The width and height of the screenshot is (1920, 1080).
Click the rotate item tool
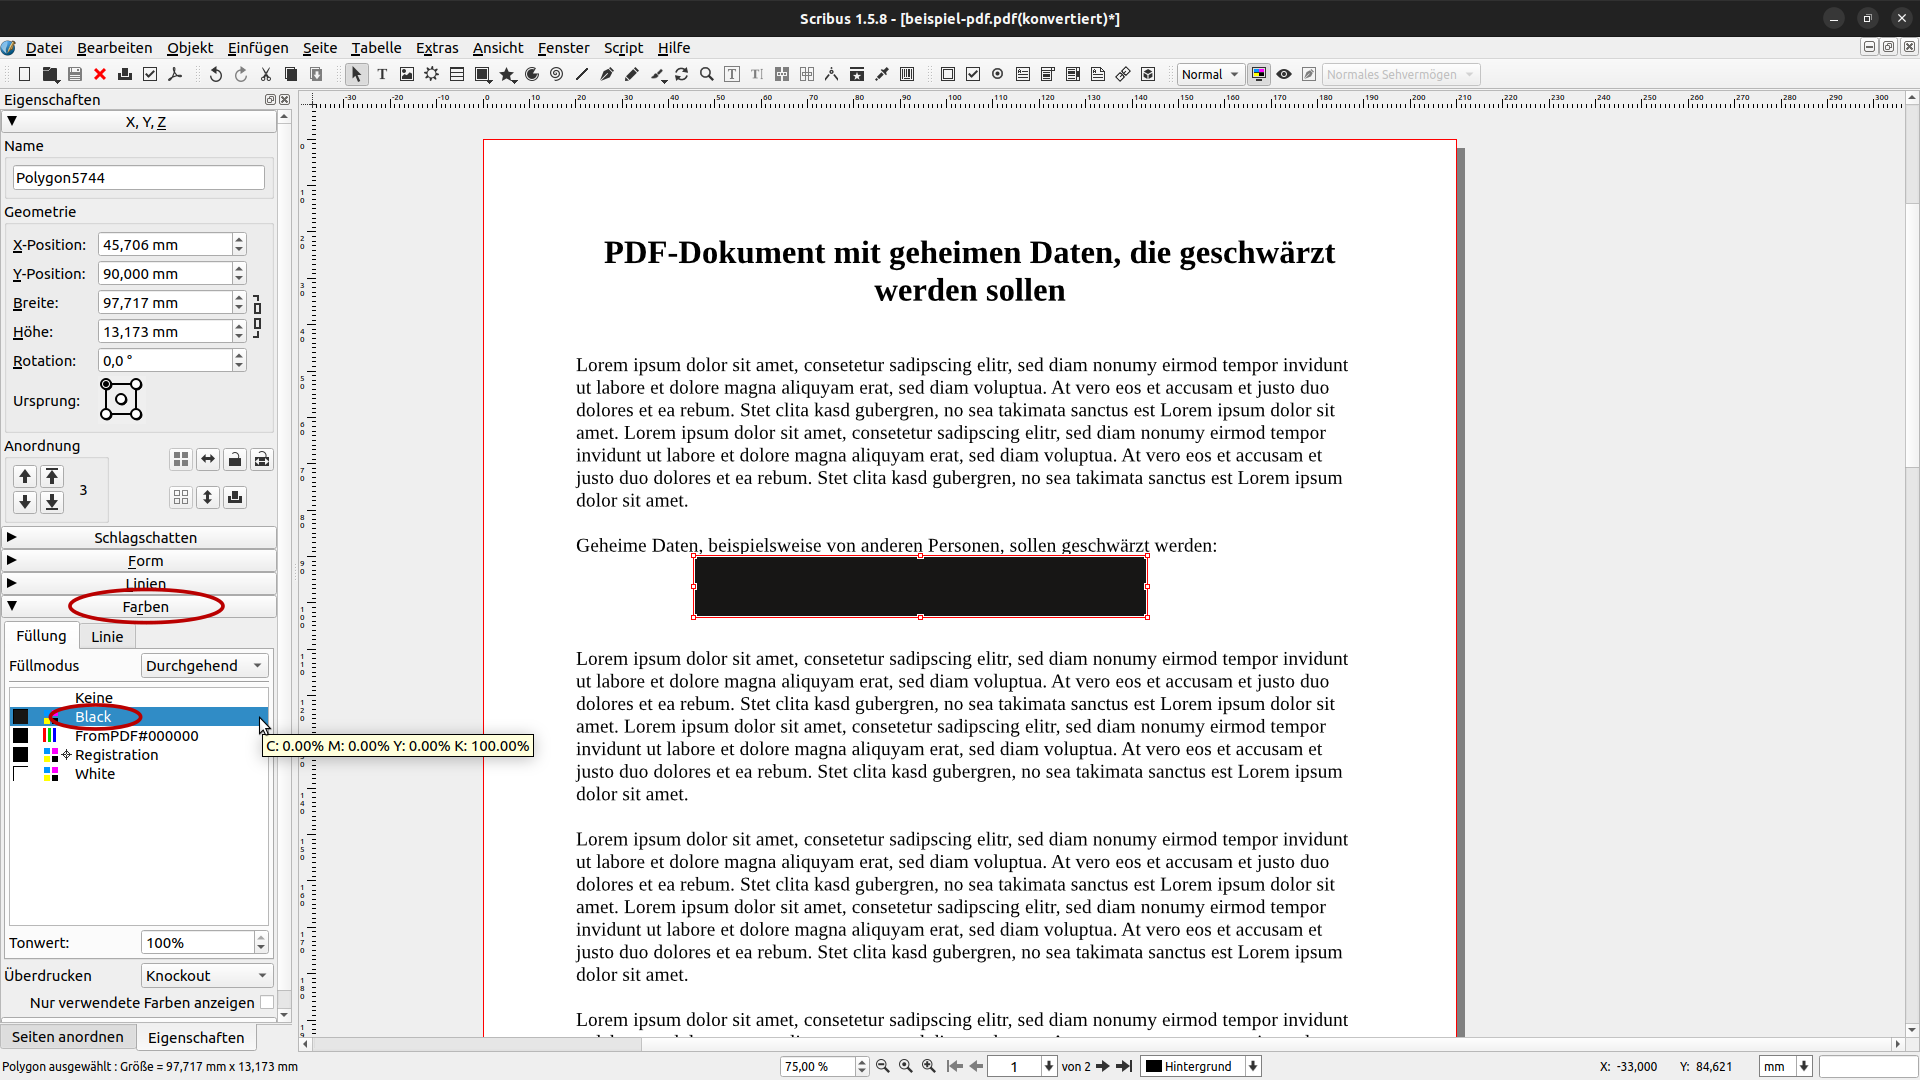(682, 75)
